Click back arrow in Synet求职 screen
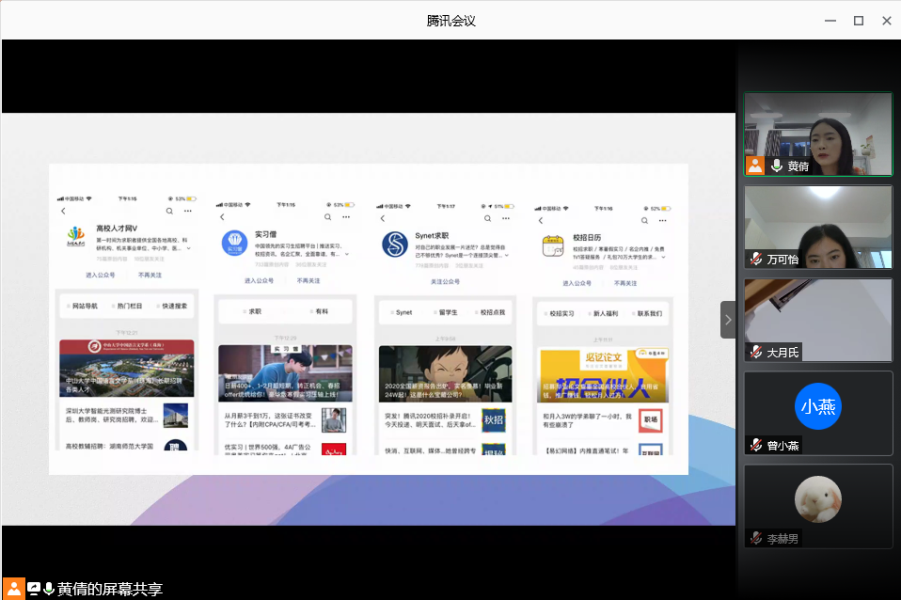This screenshot has height=600, width=901. pyautogui.click(x=383, y=218)
